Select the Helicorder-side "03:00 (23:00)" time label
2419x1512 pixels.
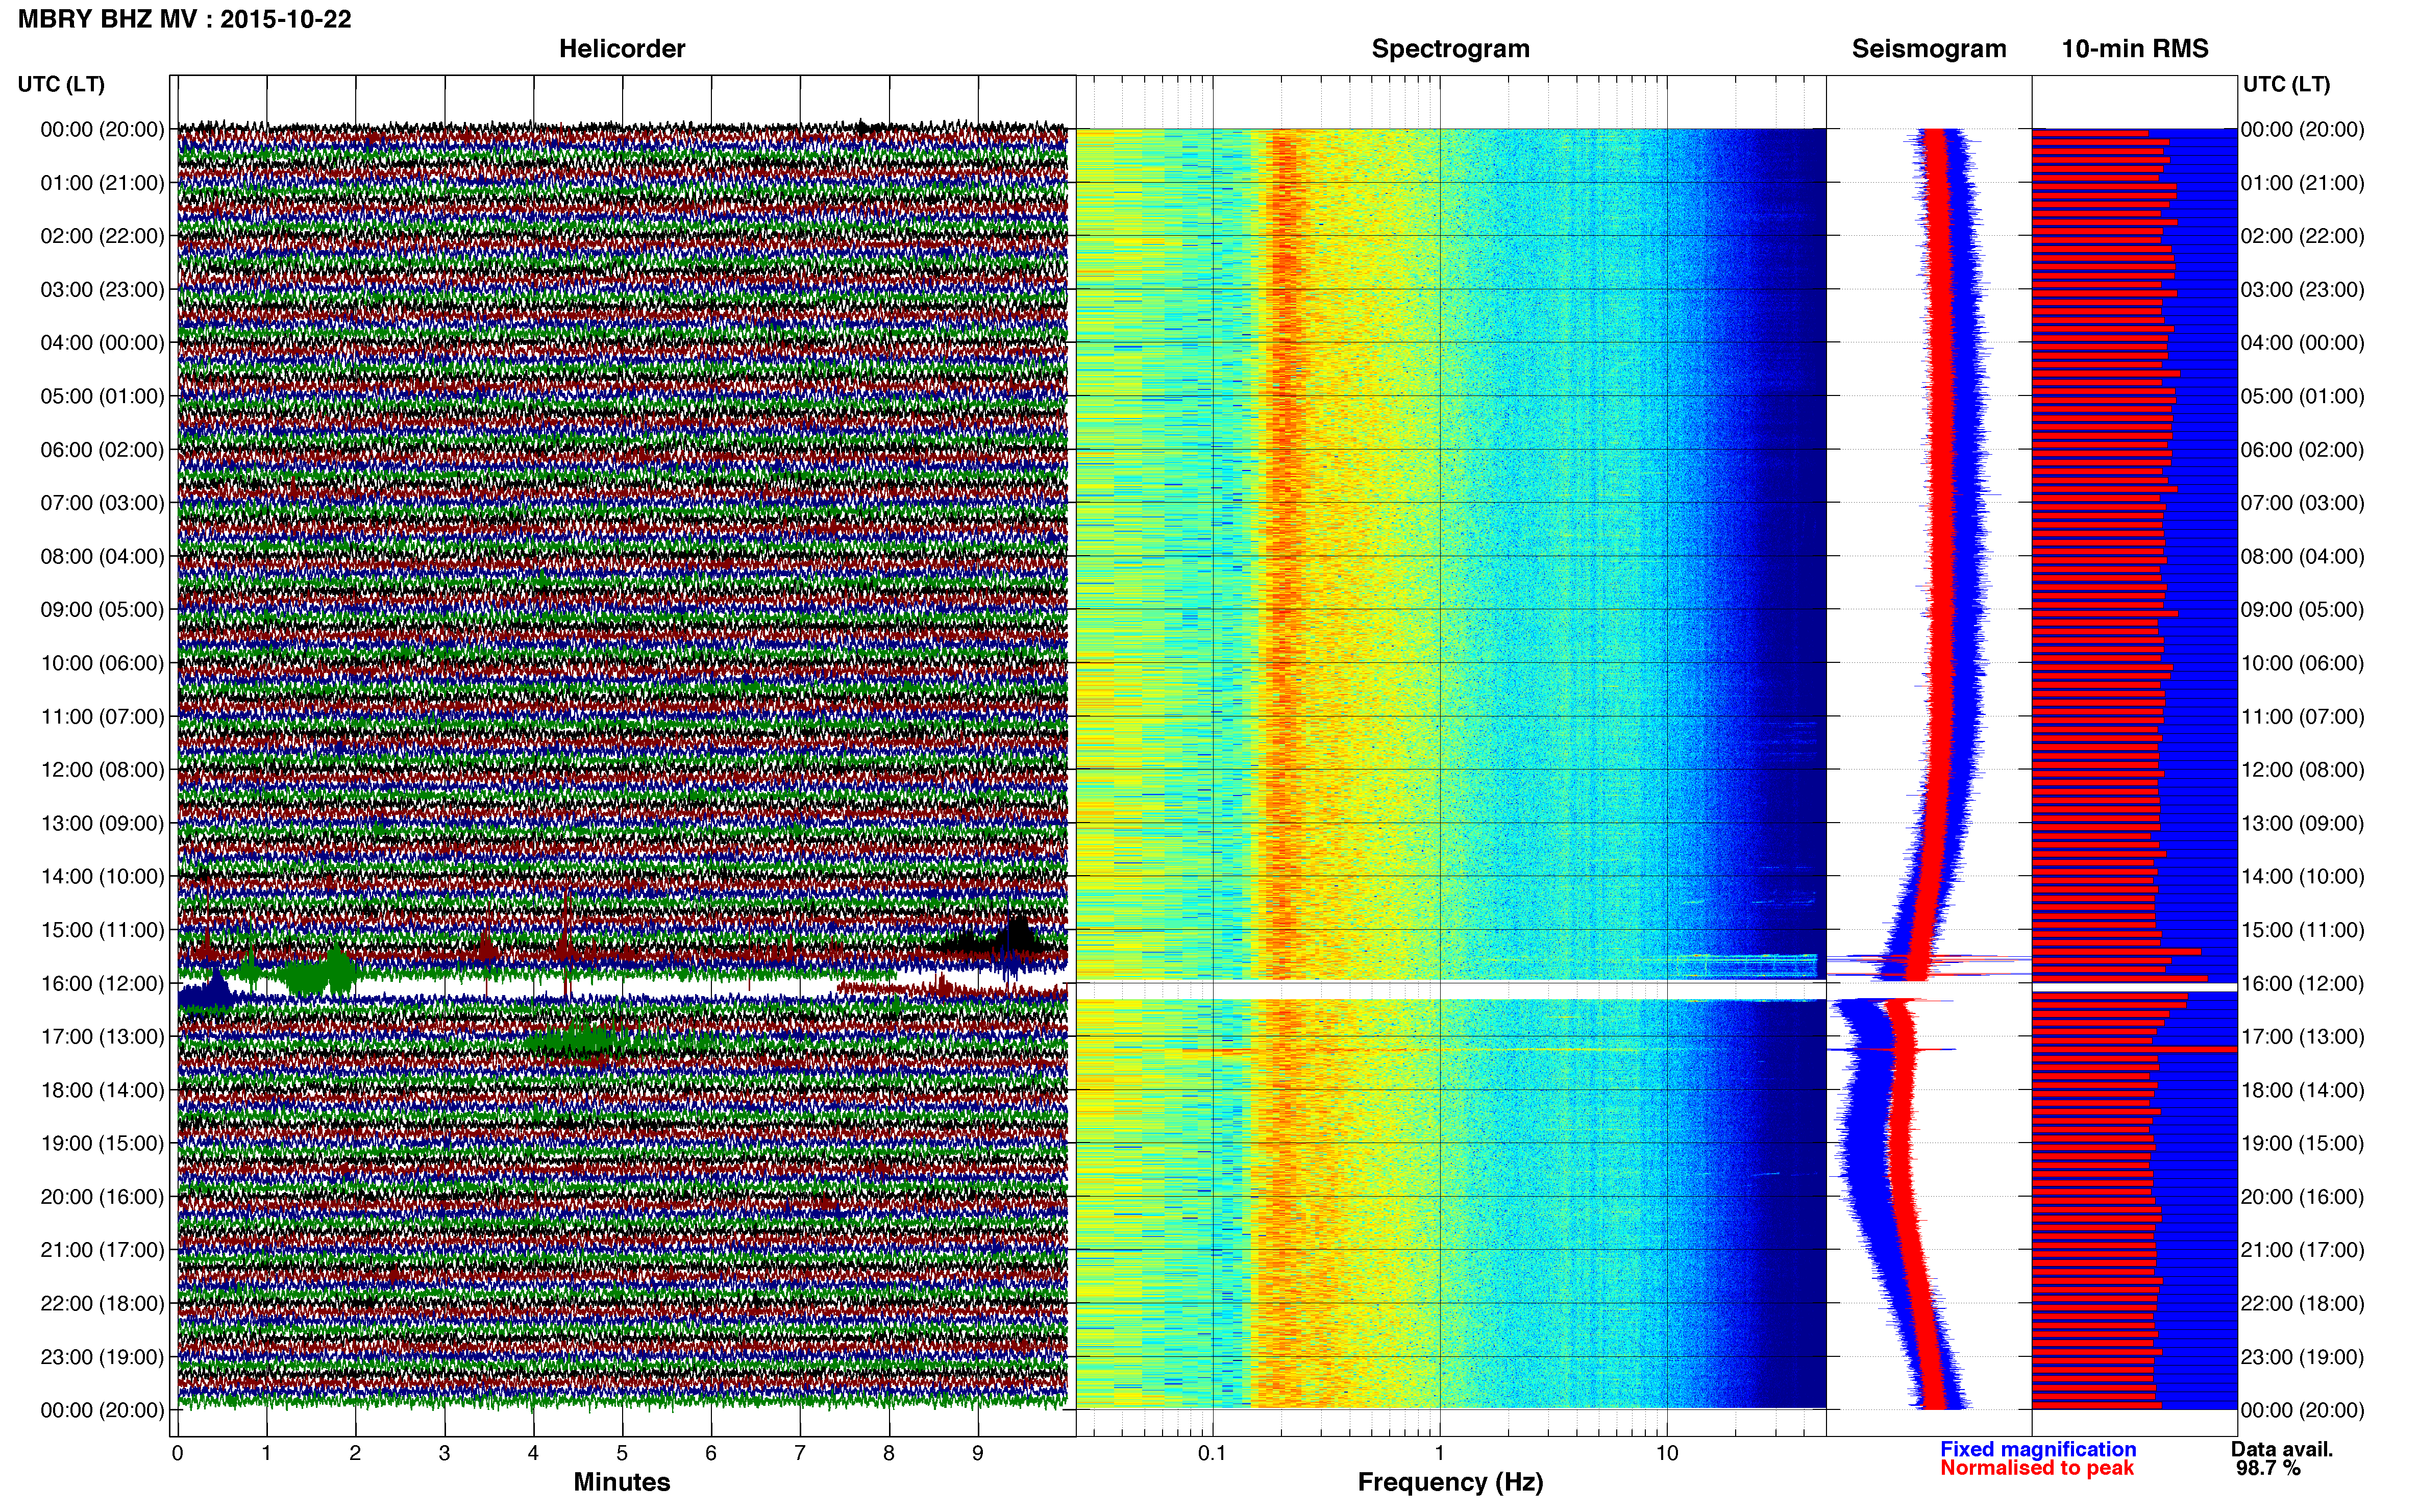[x=102, y=290]
